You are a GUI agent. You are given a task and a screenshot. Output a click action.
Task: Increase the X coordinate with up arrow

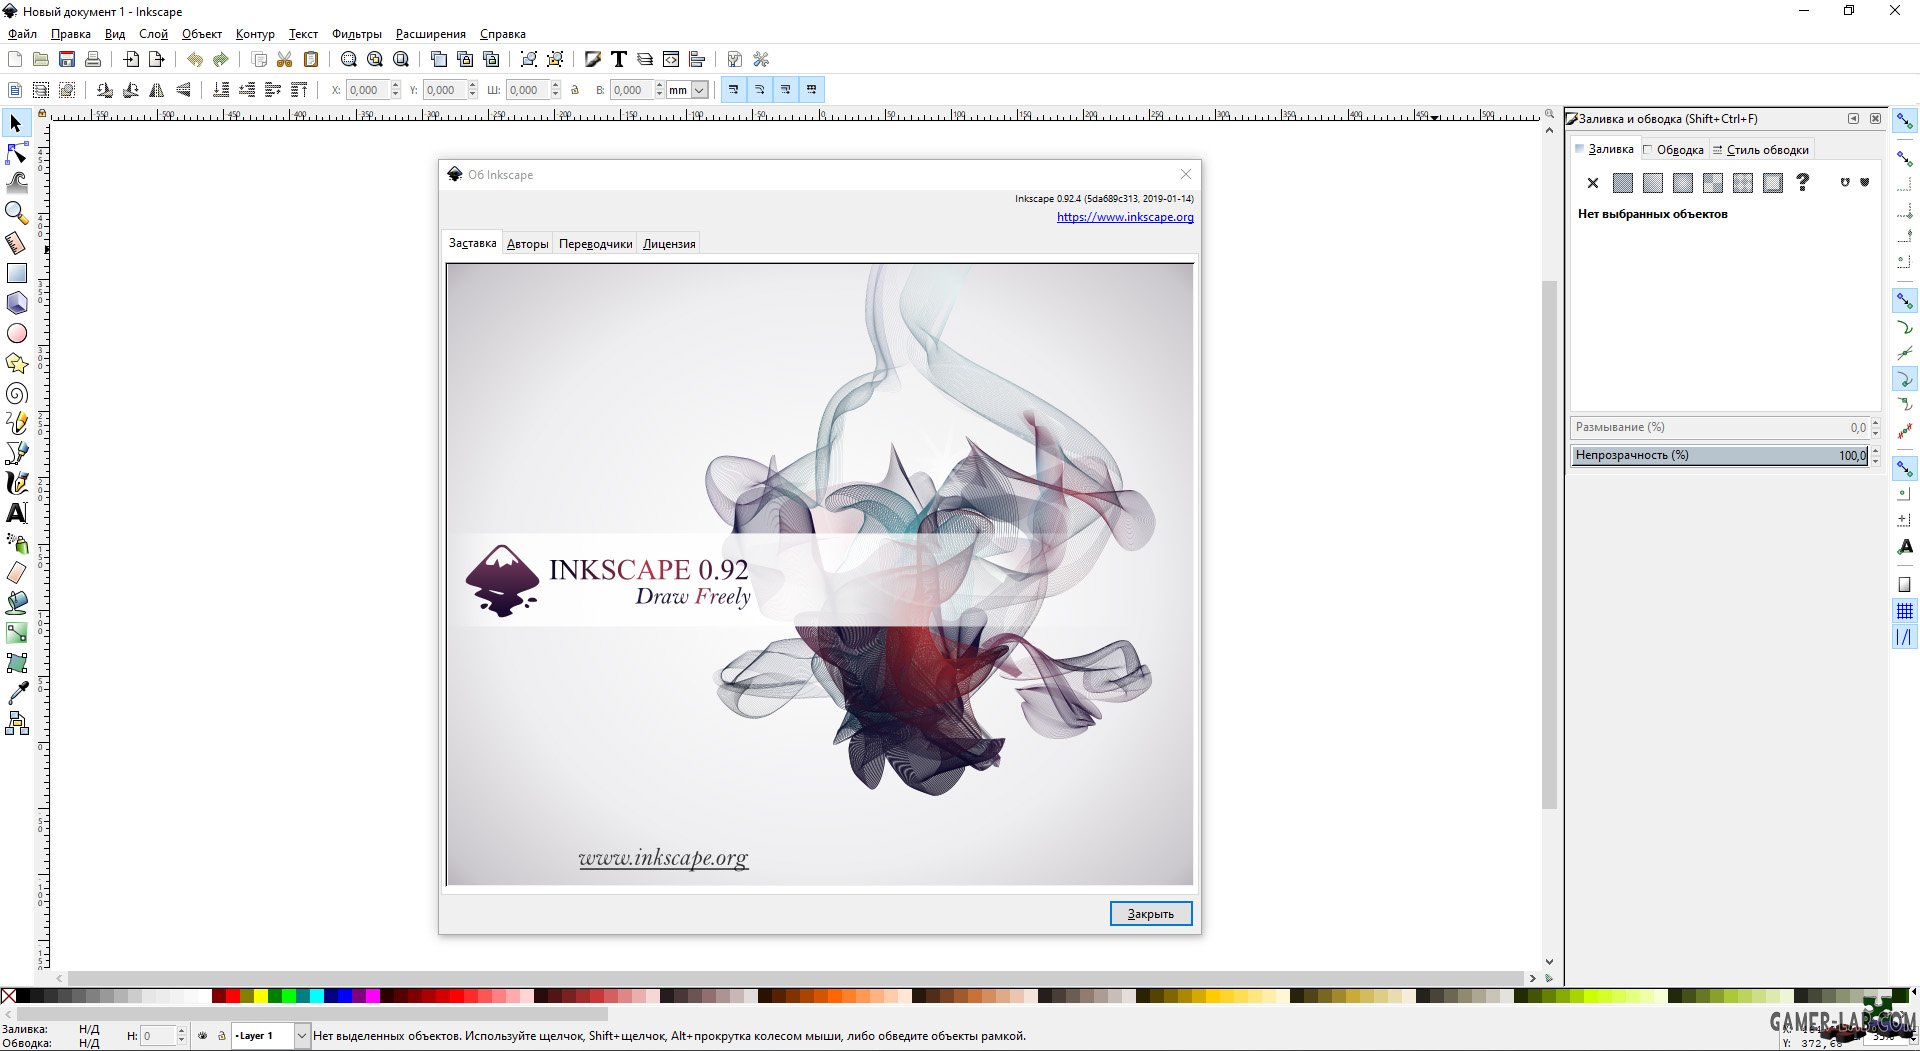(396, 85)
